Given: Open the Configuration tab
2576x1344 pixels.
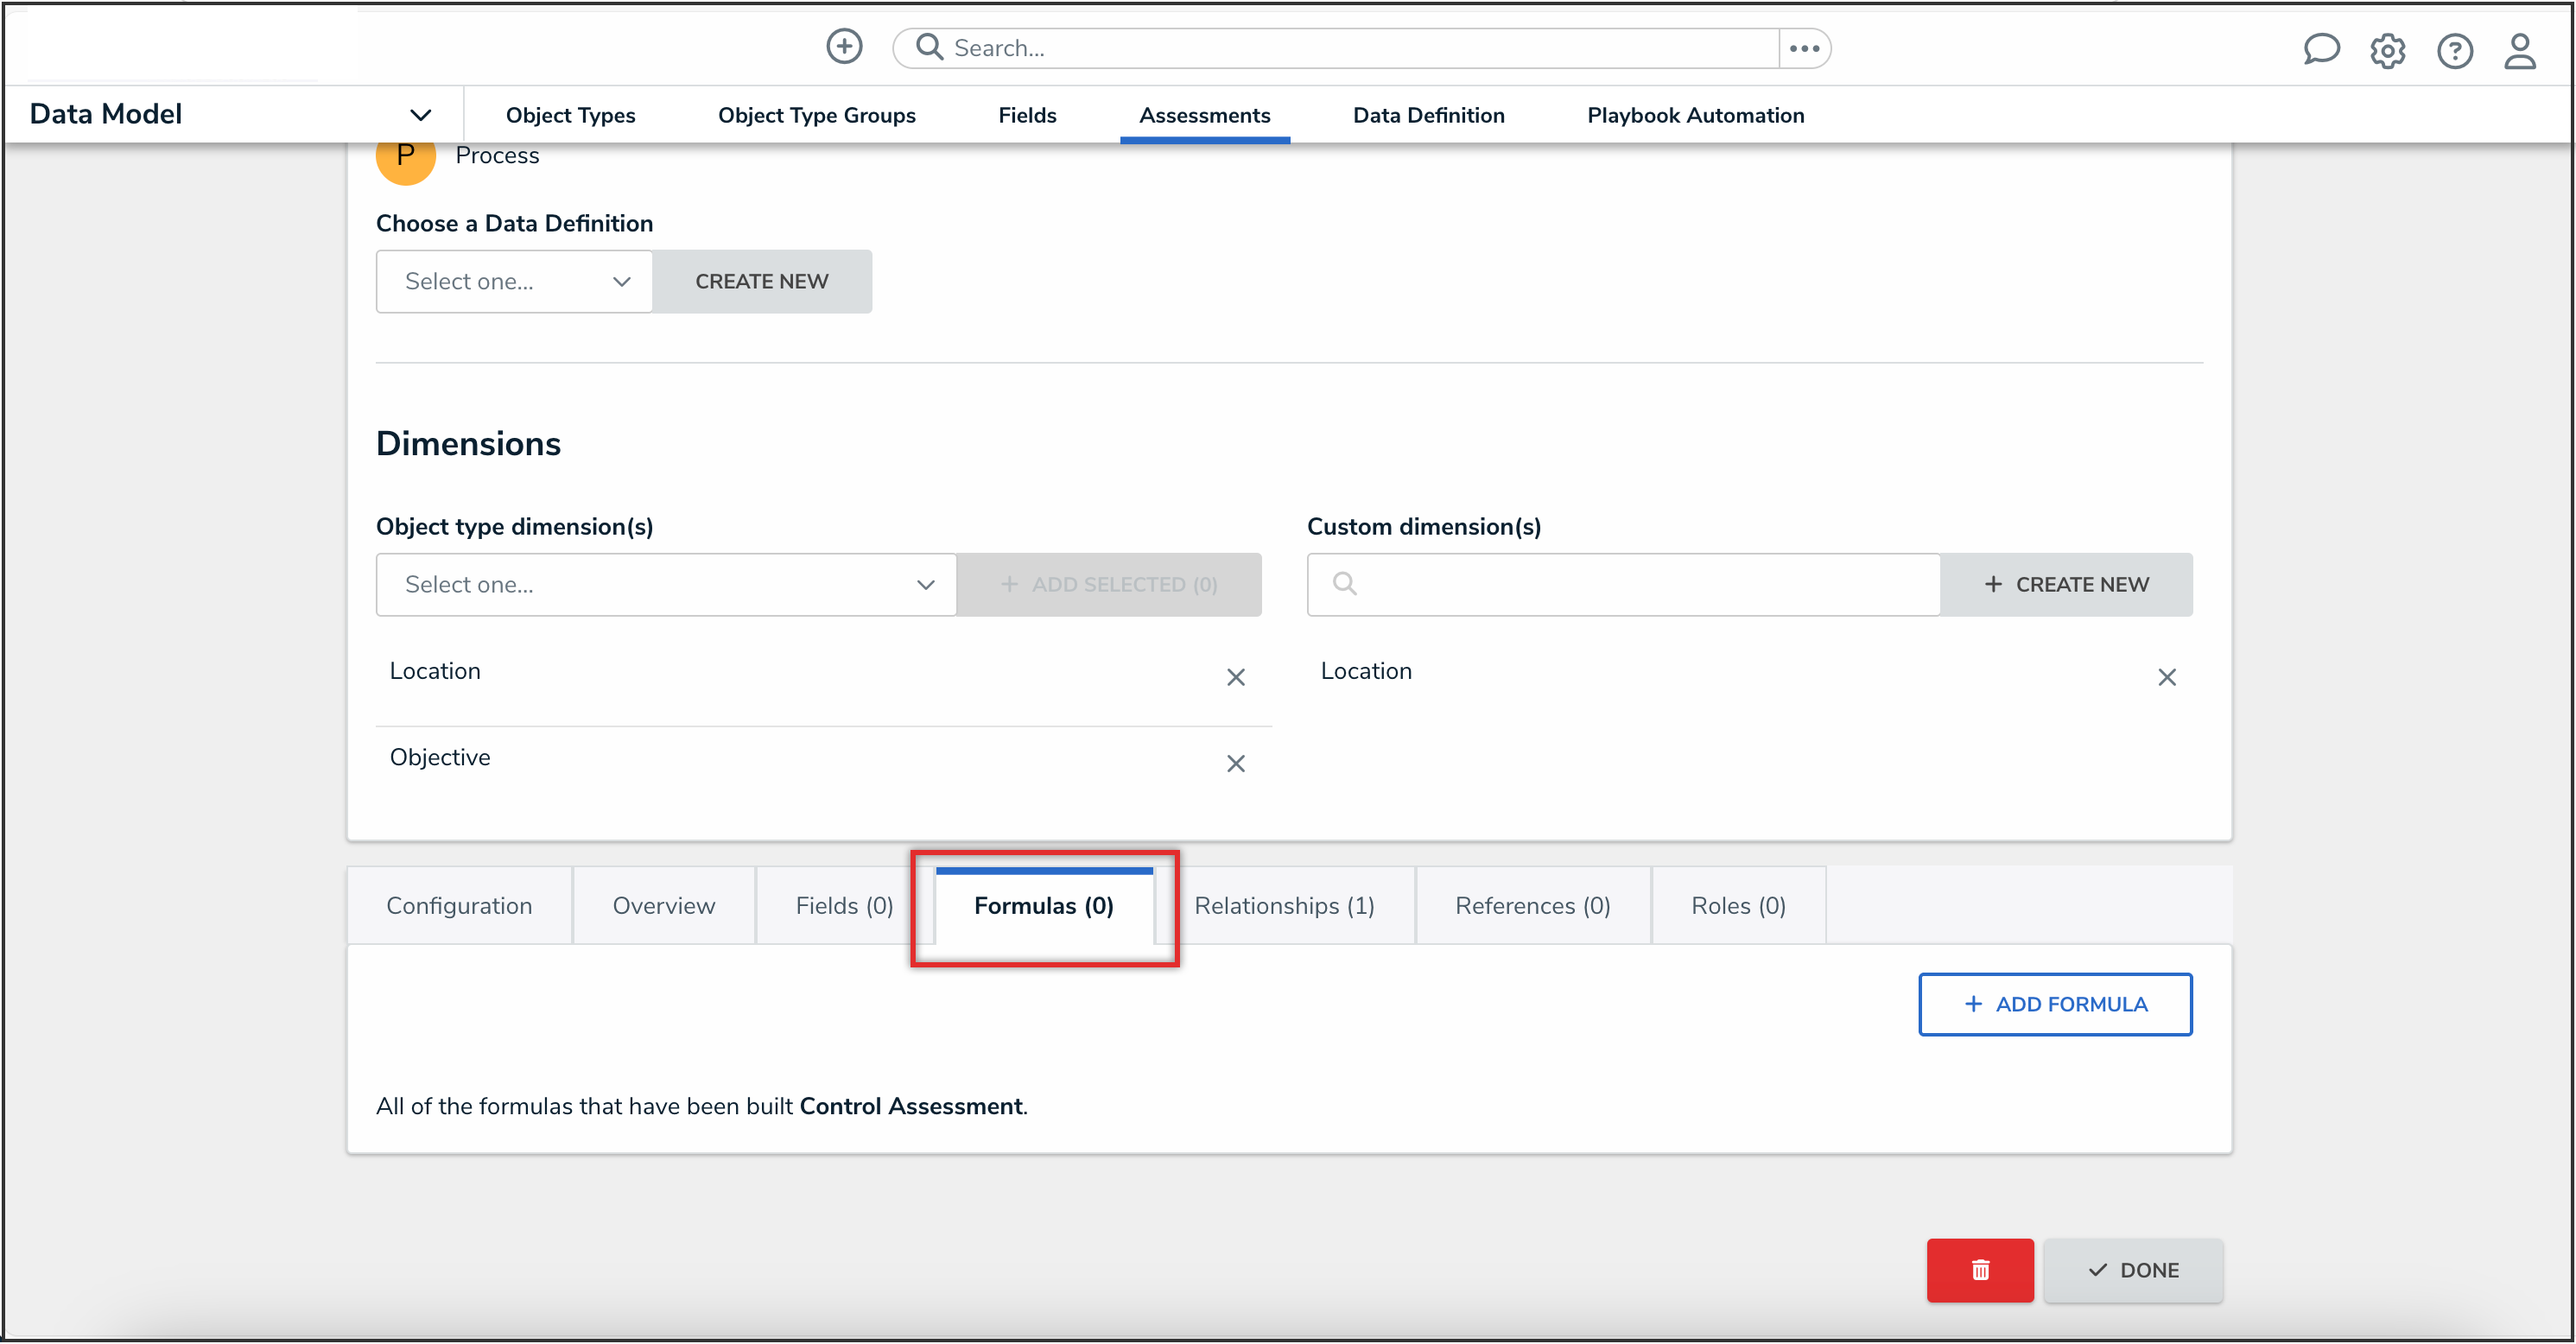Looking at the screenshot, I should click(459, 905).
